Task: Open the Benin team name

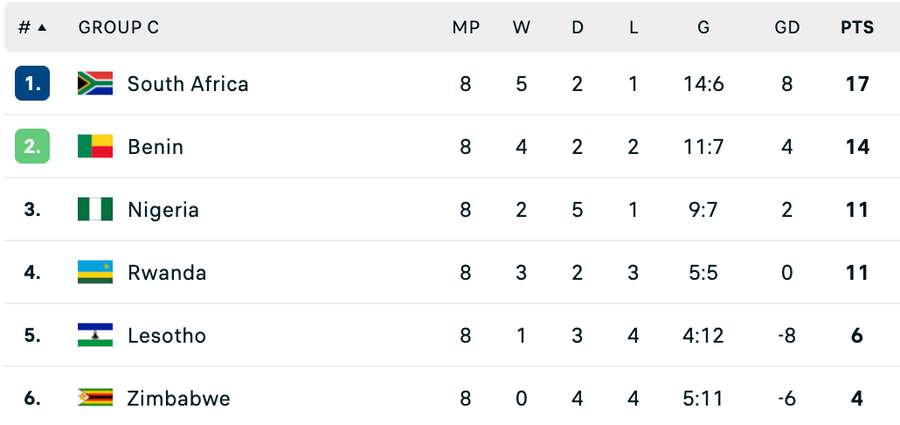Action: point(155,147)
